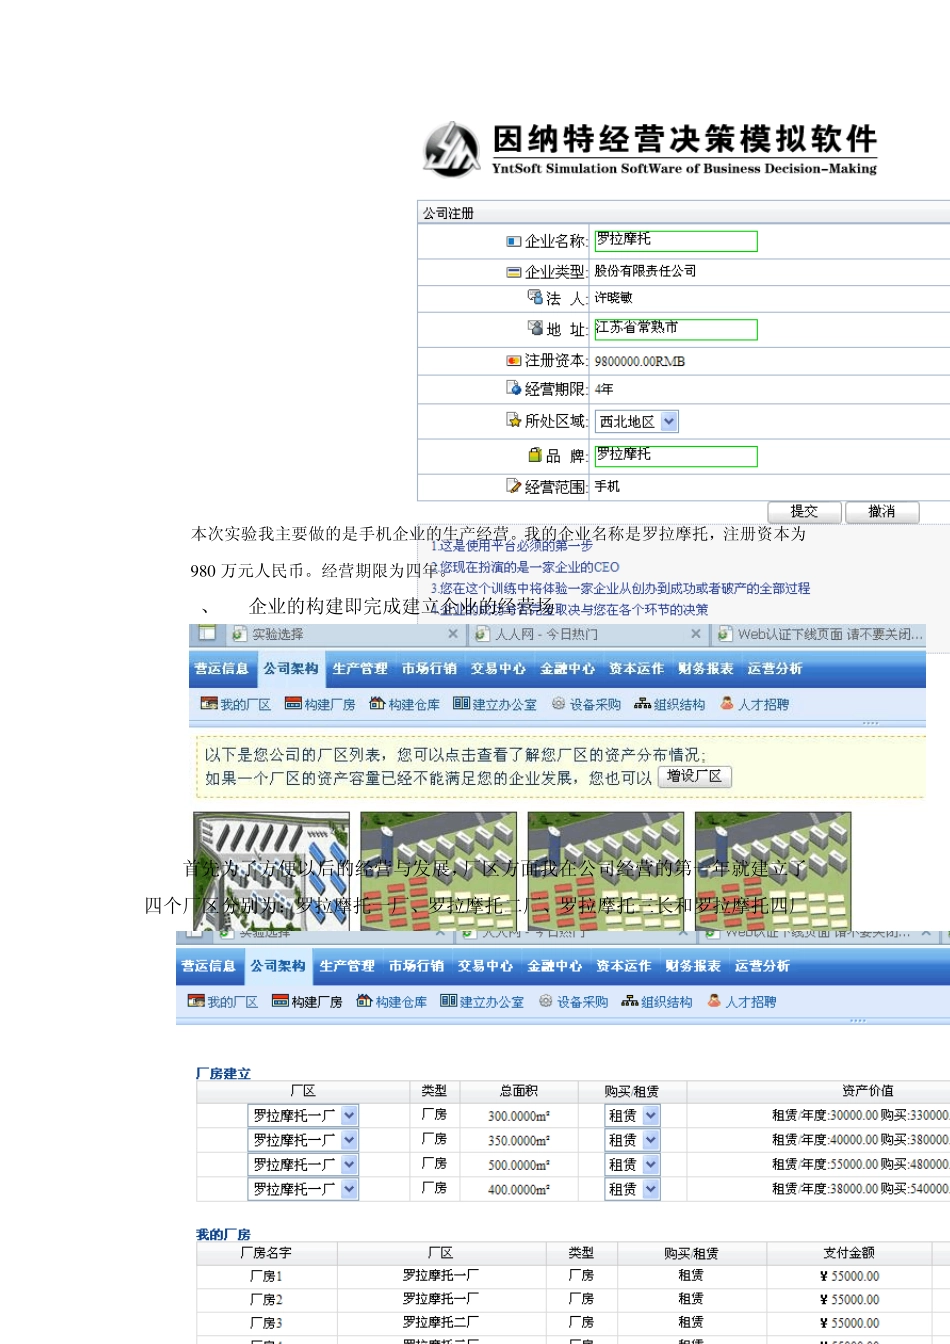Open 财务报表 in first navigation bar
The image size is (950, 1344).
[x=705, y=669]
